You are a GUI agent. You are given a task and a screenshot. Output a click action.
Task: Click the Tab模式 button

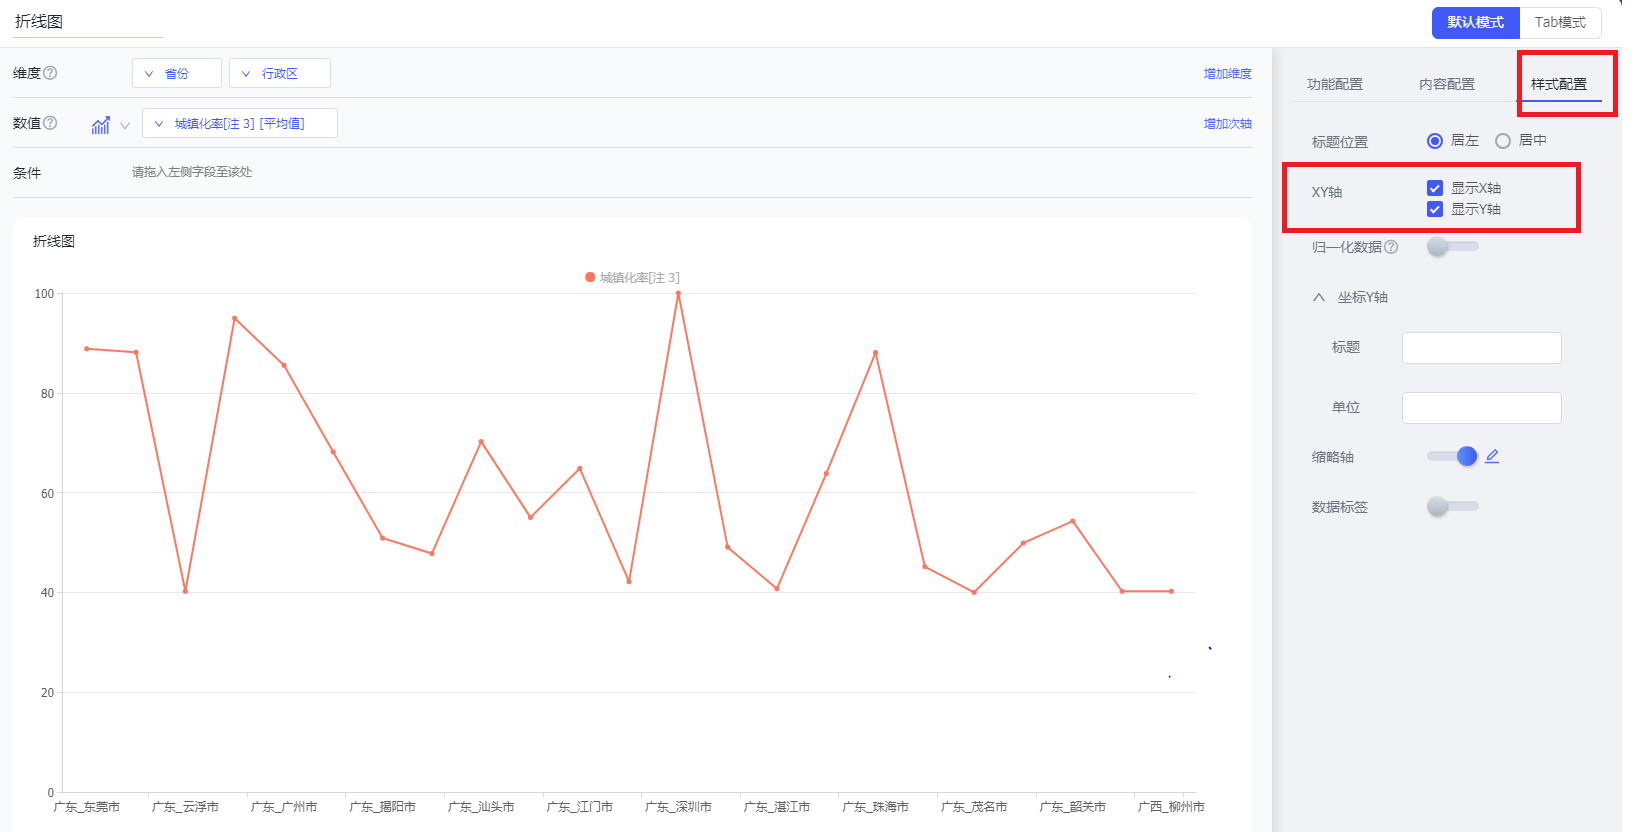coord(1559,22)
